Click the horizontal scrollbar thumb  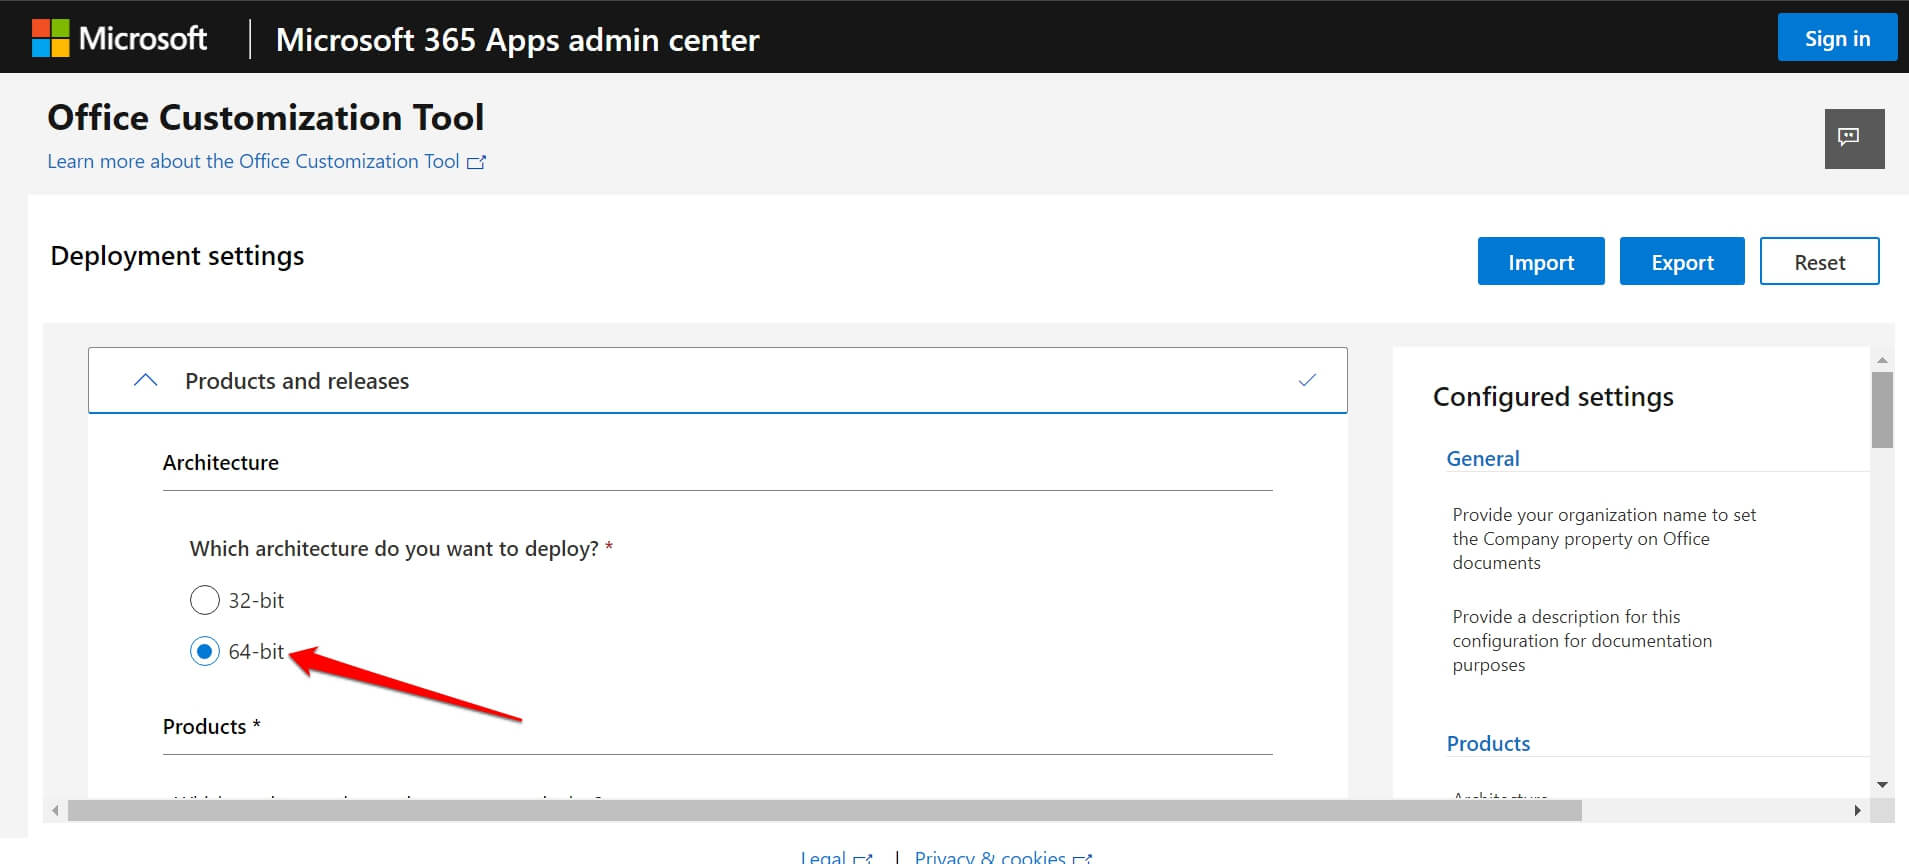click(x=825, y=810)
